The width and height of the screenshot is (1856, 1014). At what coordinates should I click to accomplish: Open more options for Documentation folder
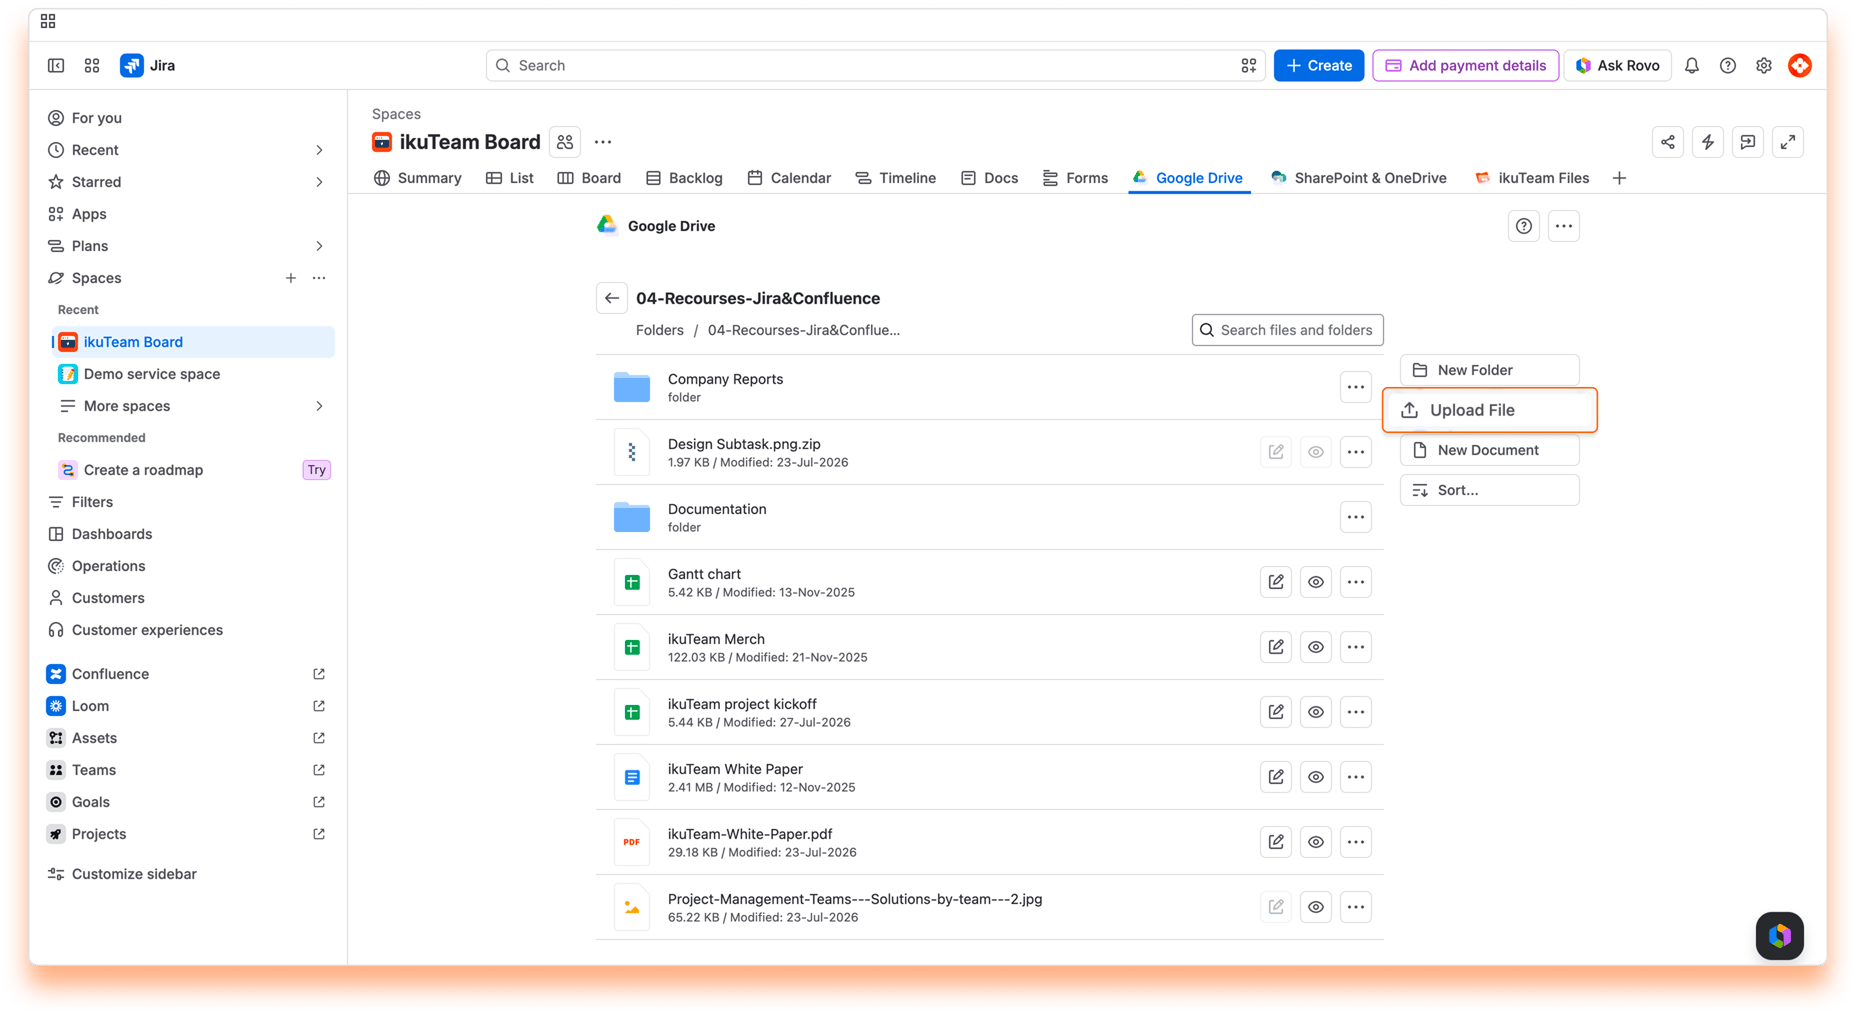(x=1356, y=517)
